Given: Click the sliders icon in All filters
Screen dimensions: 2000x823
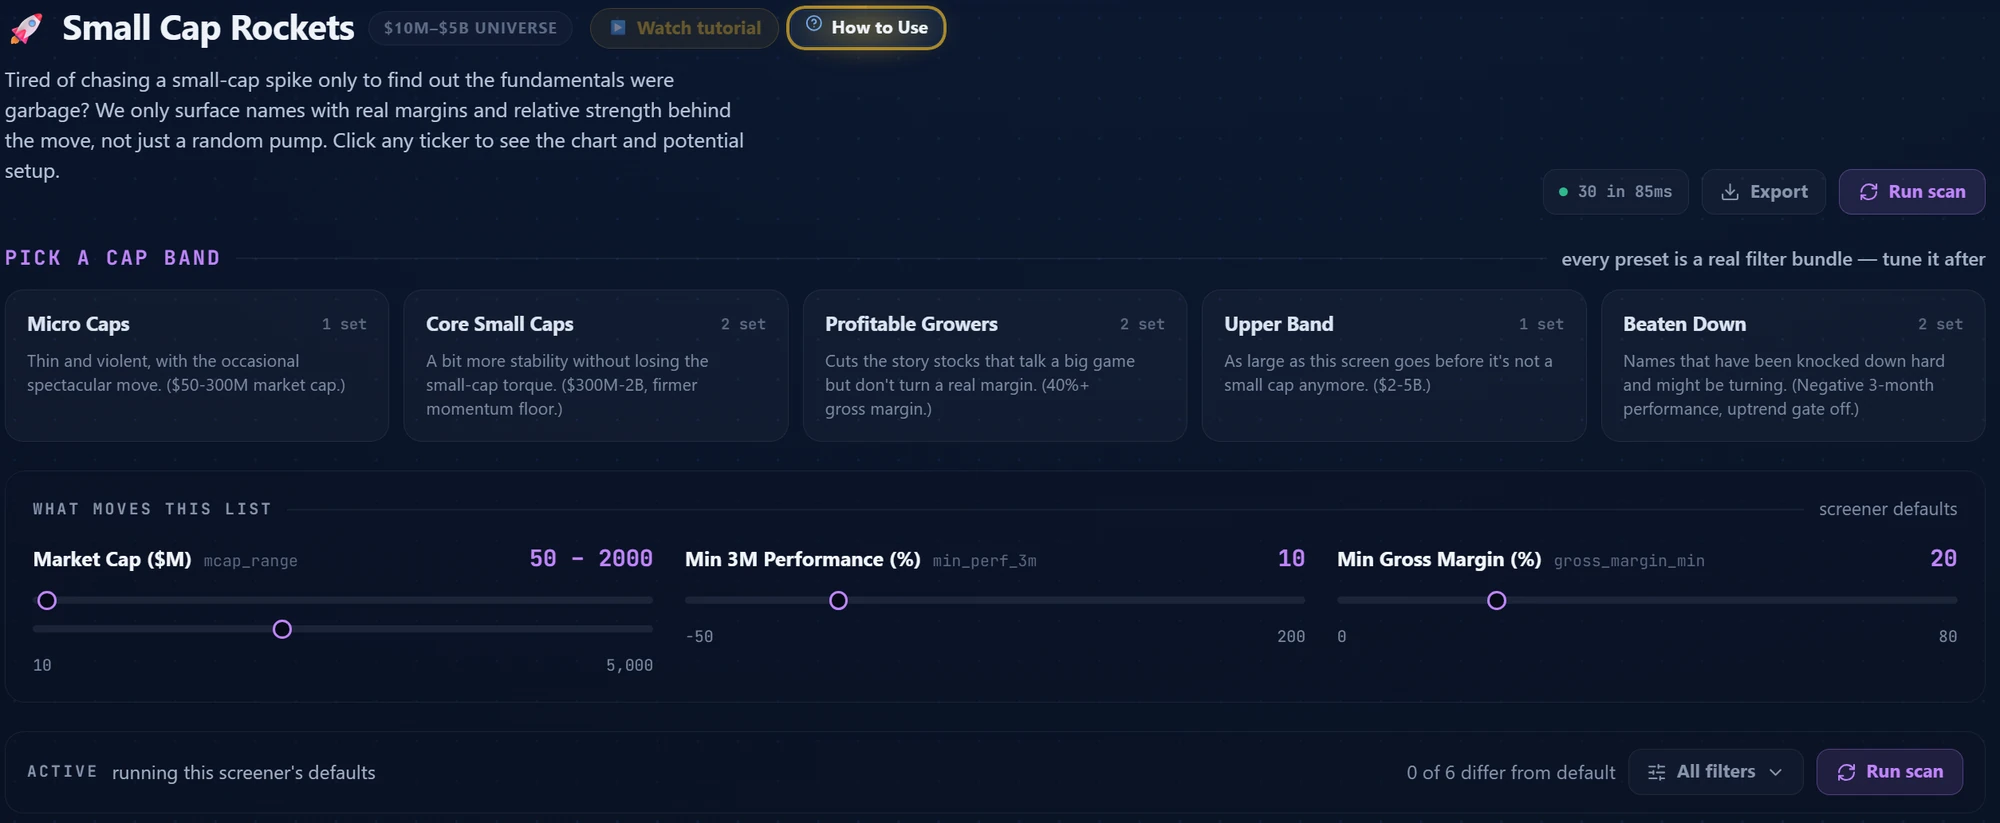Looking at the screenshot, I should [1657, 772].
